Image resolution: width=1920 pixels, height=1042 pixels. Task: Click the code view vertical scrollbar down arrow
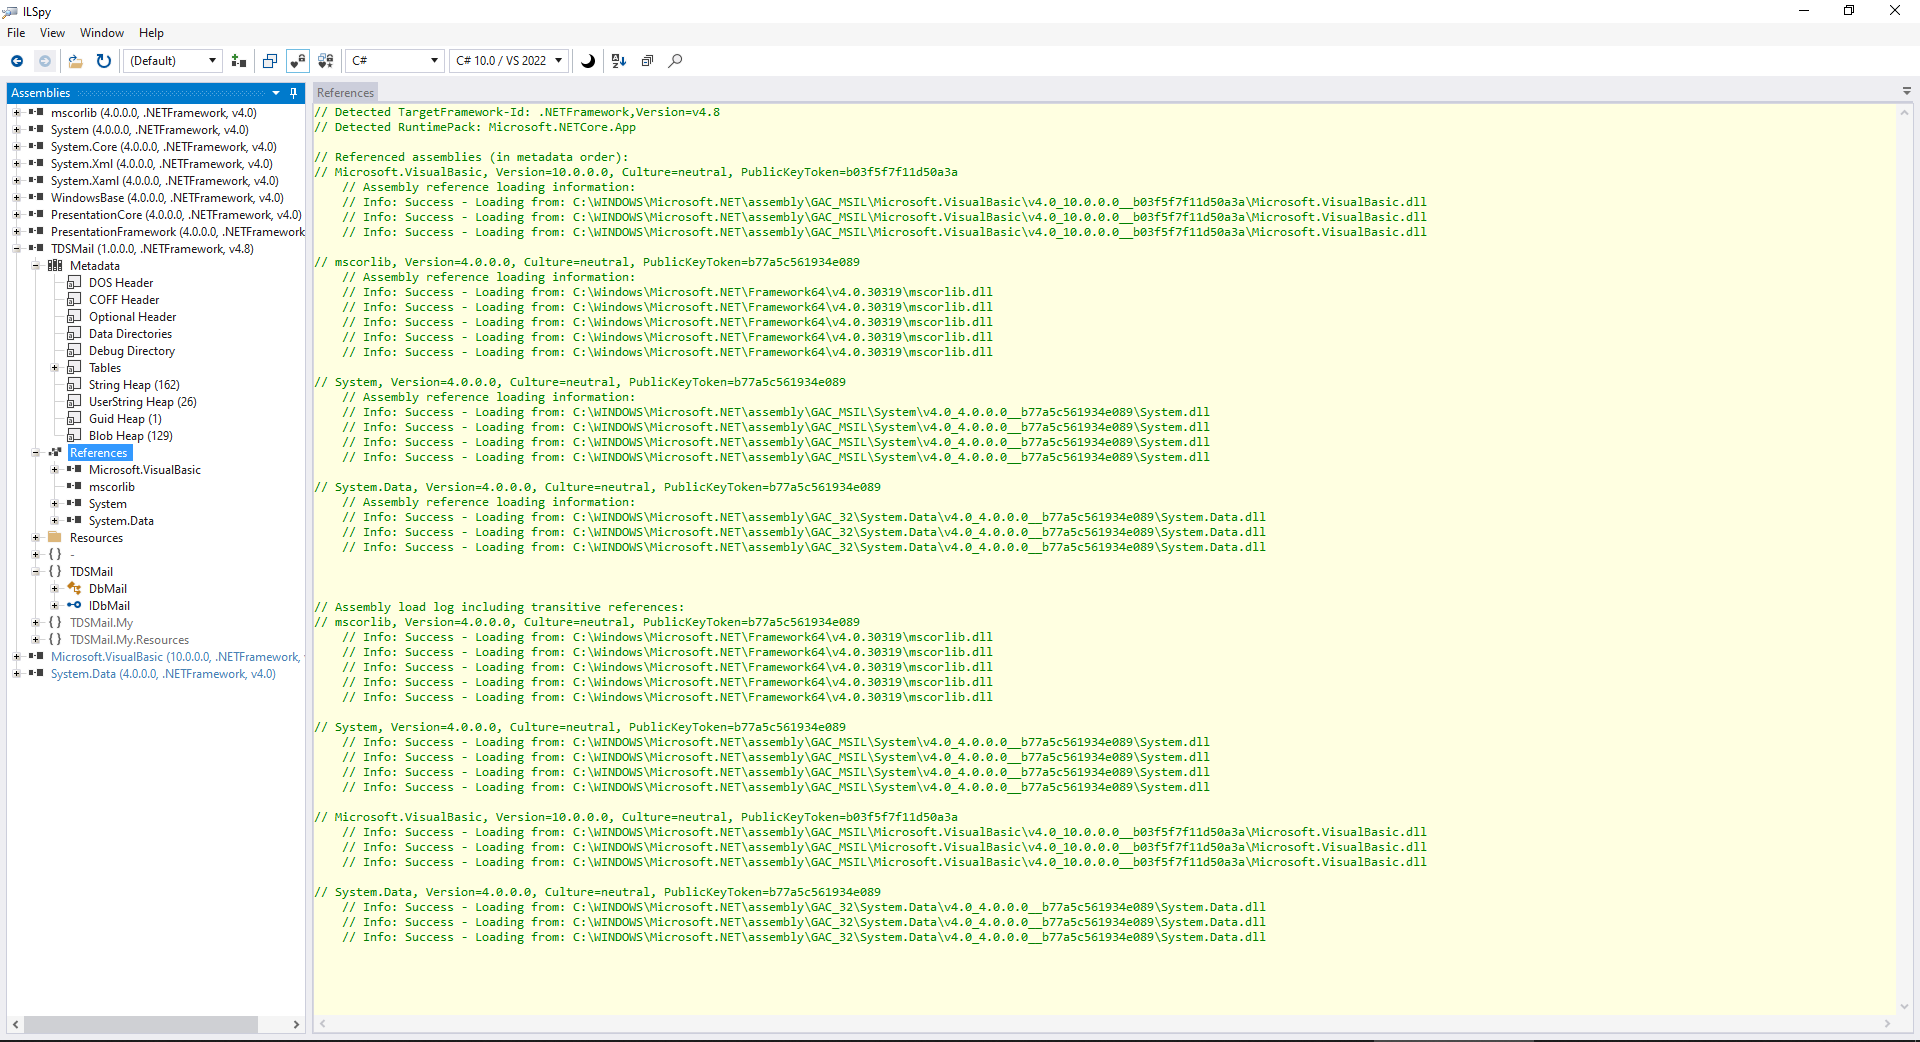(1904, 1007)
